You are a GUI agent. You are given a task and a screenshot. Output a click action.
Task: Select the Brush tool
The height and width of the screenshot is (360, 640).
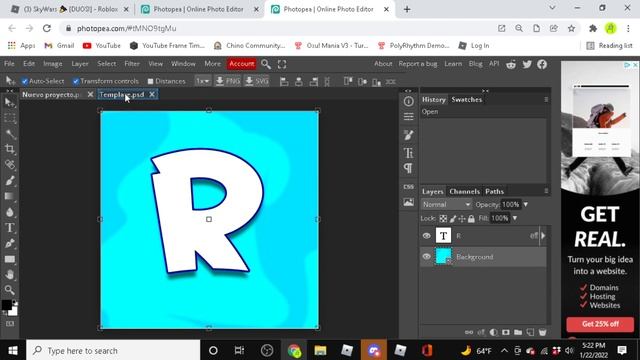pos(10,180)
